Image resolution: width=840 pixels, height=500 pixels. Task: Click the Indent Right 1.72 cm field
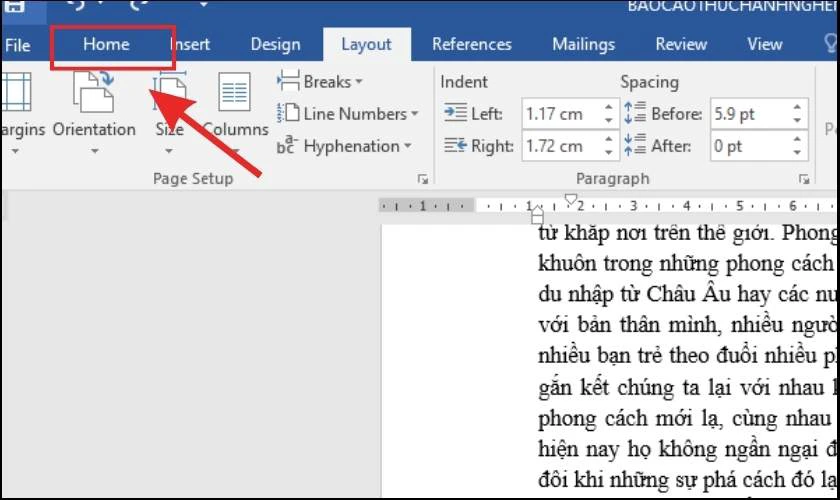click(x=571, y=146)
